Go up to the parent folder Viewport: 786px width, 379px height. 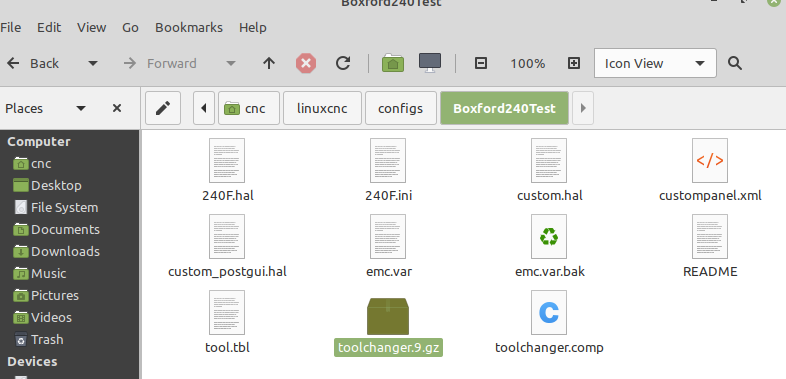[269, 63]
